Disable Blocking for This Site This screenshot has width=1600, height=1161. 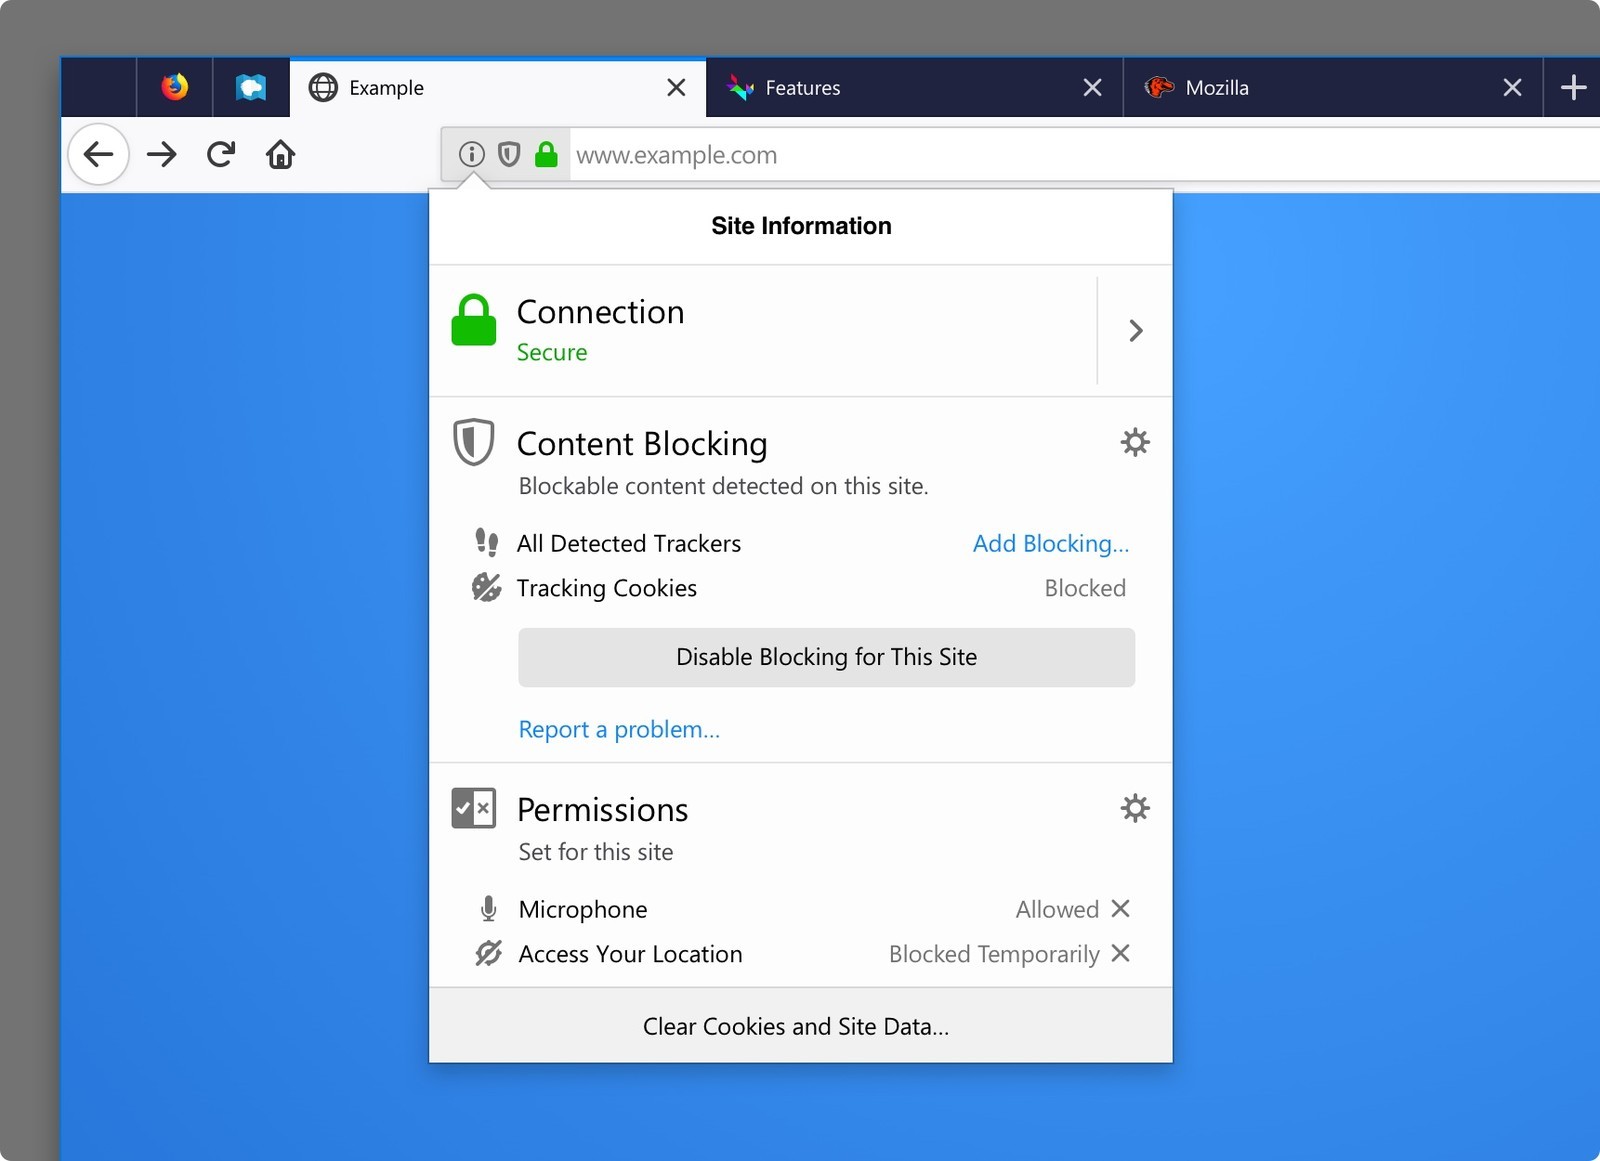coord(826,657)
